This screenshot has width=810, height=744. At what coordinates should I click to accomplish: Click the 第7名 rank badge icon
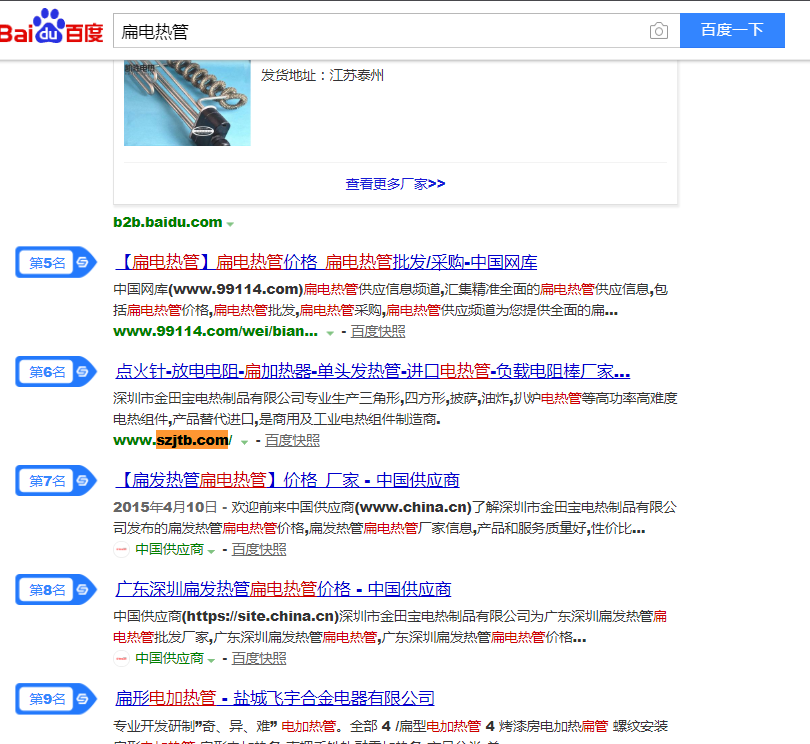click(x=56, y=480)
